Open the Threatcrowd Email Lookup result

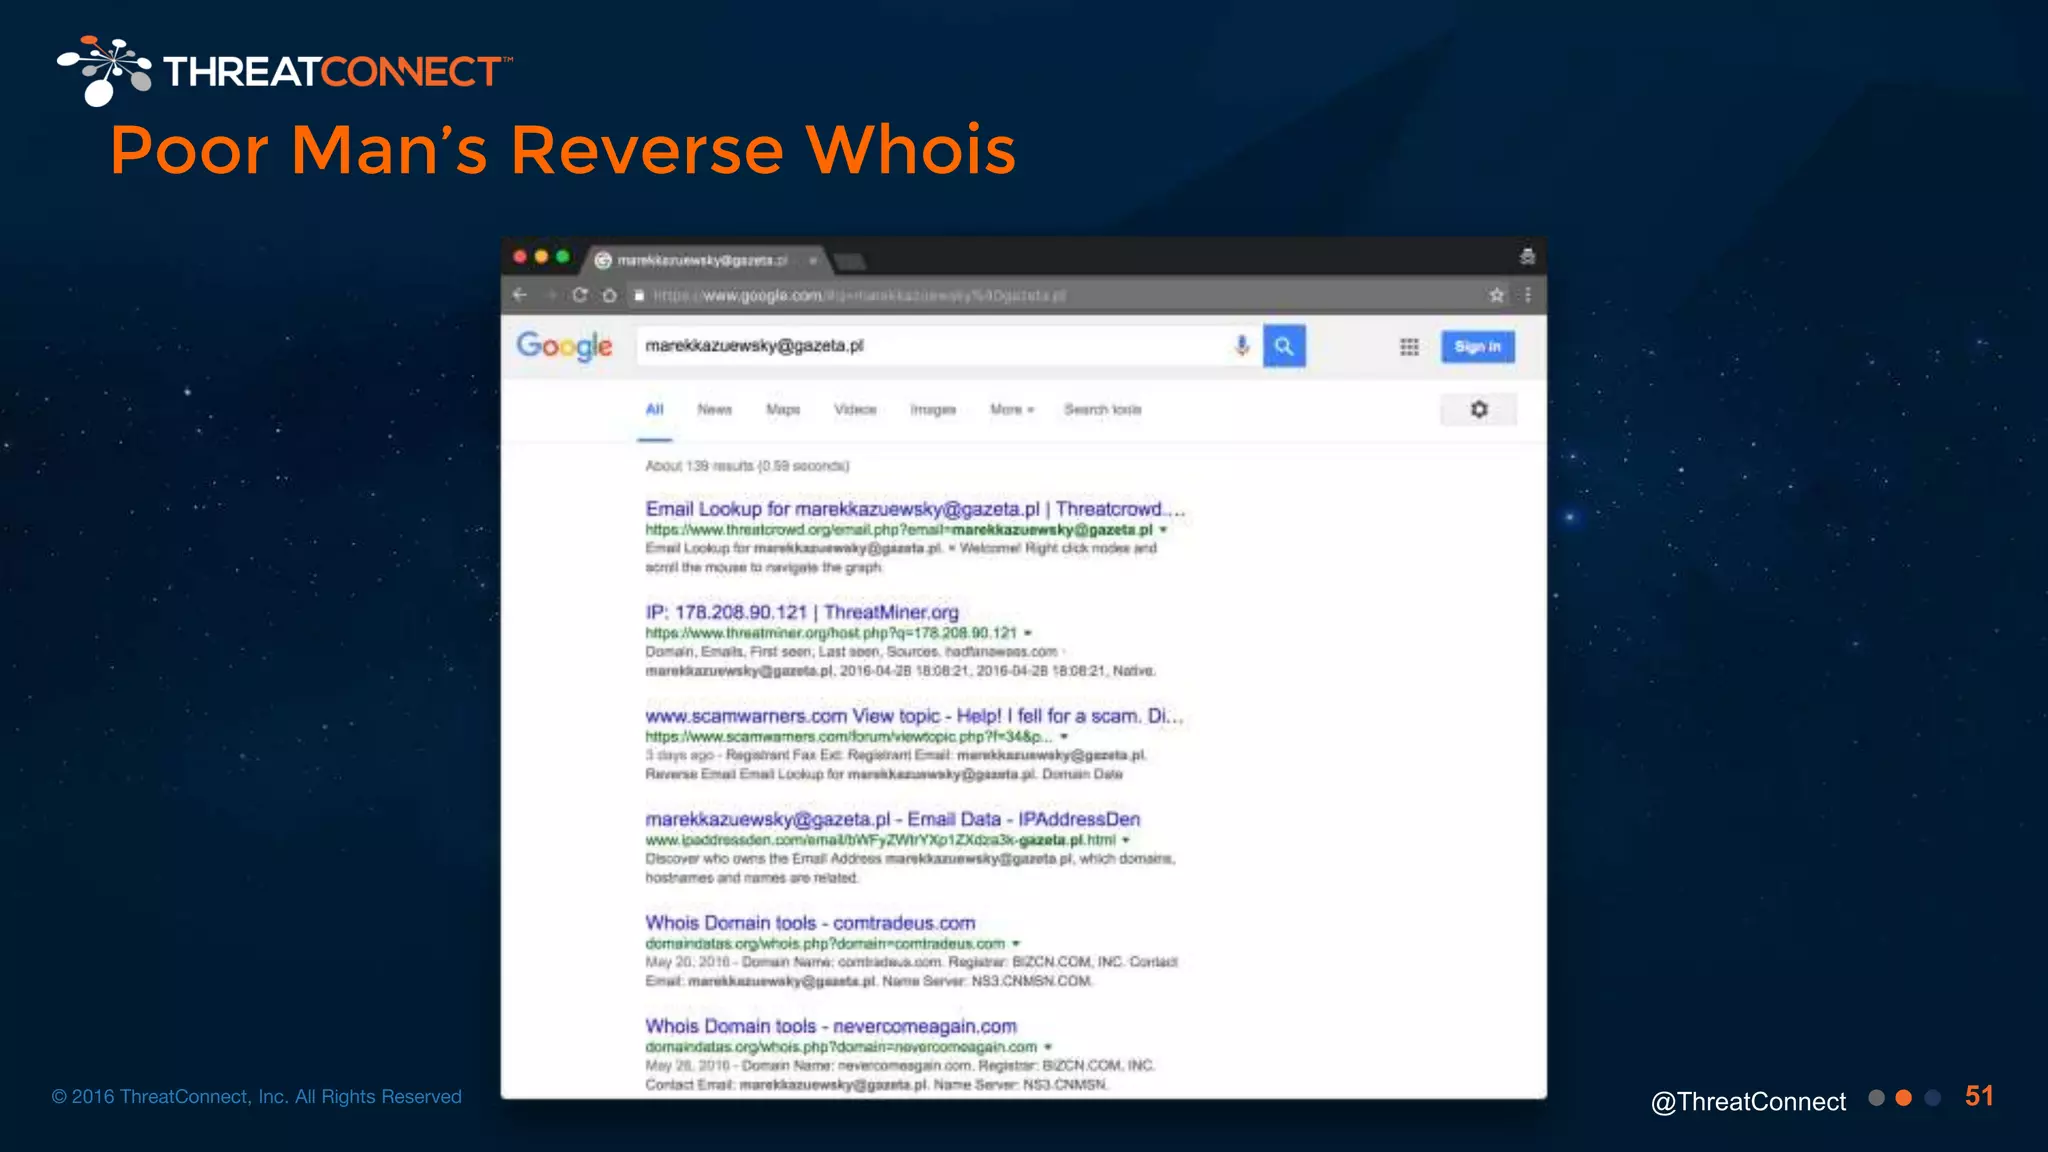tap(913, 509)
